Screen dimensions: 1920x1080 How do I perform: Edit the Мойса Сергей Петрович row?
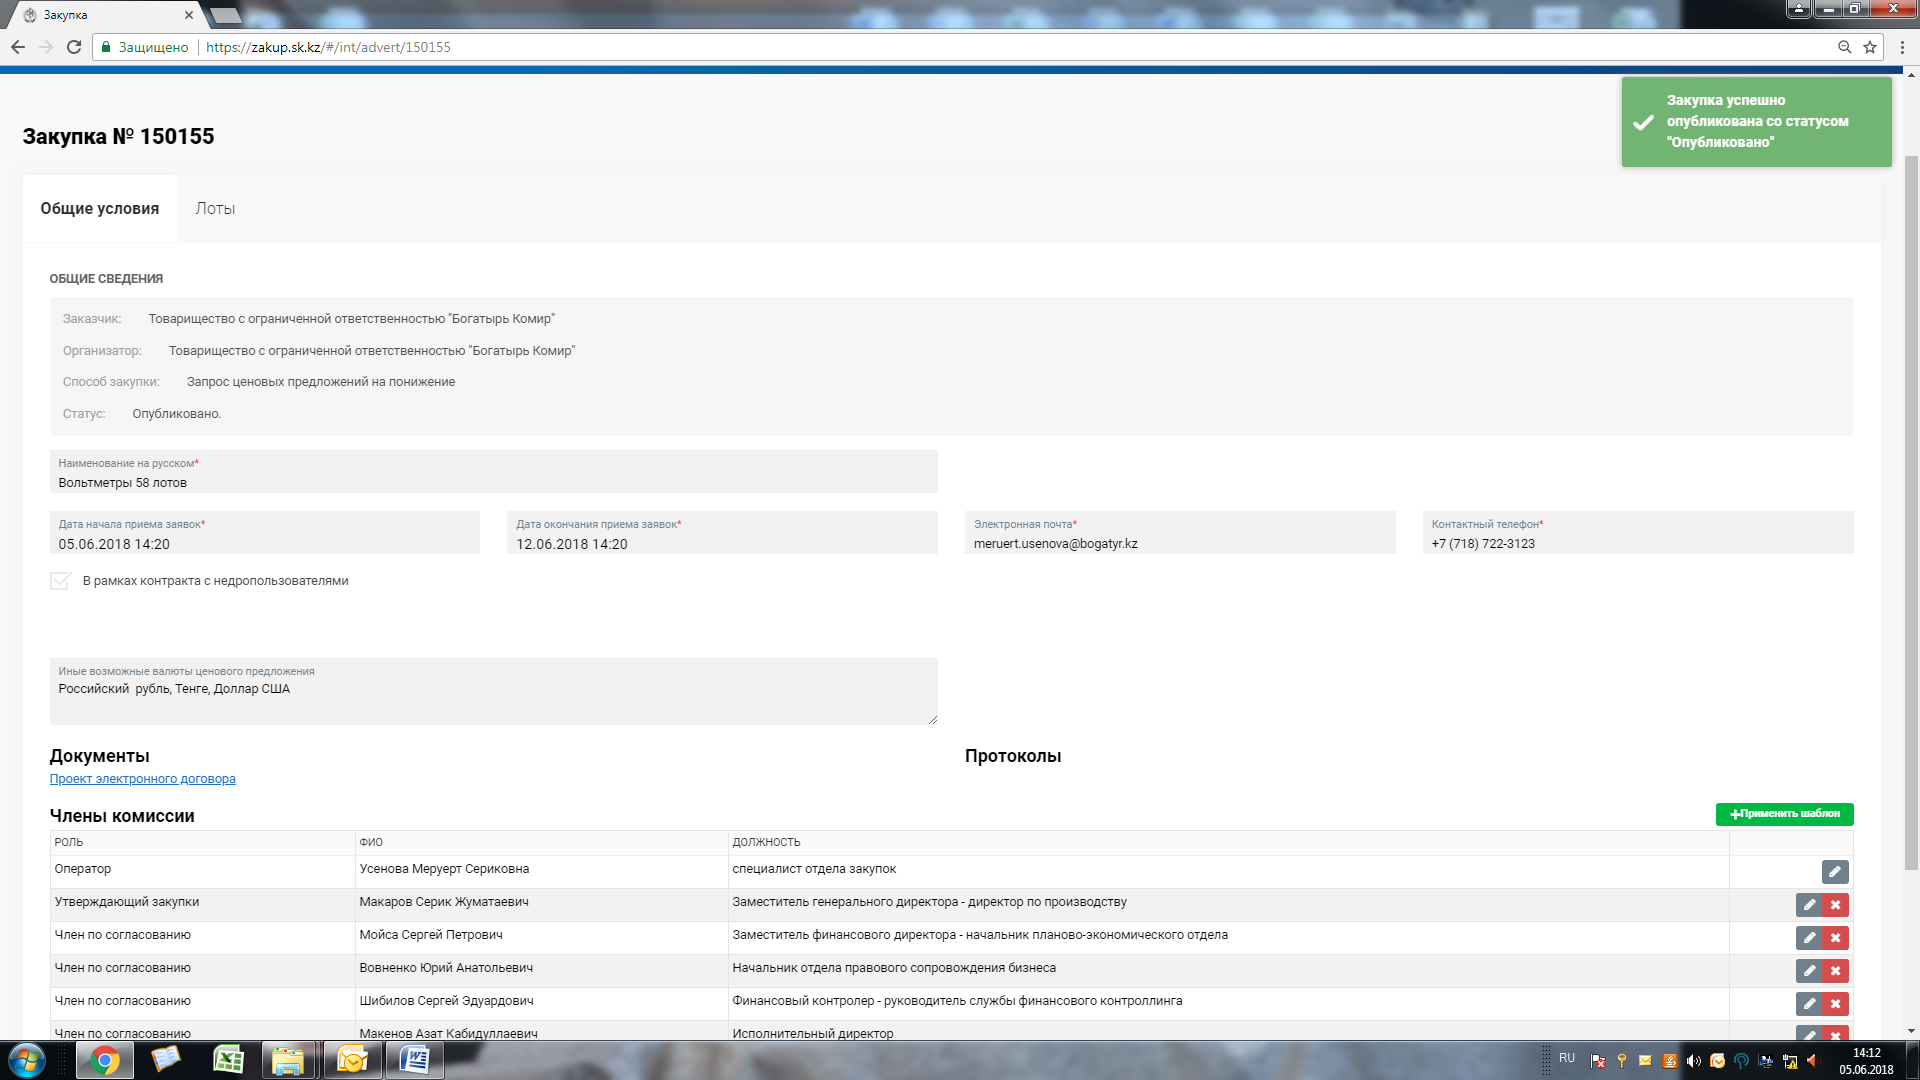pos(1809,938)
